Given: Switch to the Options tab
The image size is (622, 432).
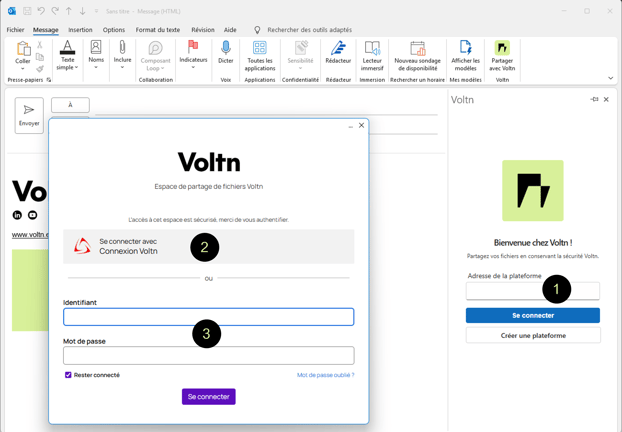Looking at the screenshot, I should [114, 30].
